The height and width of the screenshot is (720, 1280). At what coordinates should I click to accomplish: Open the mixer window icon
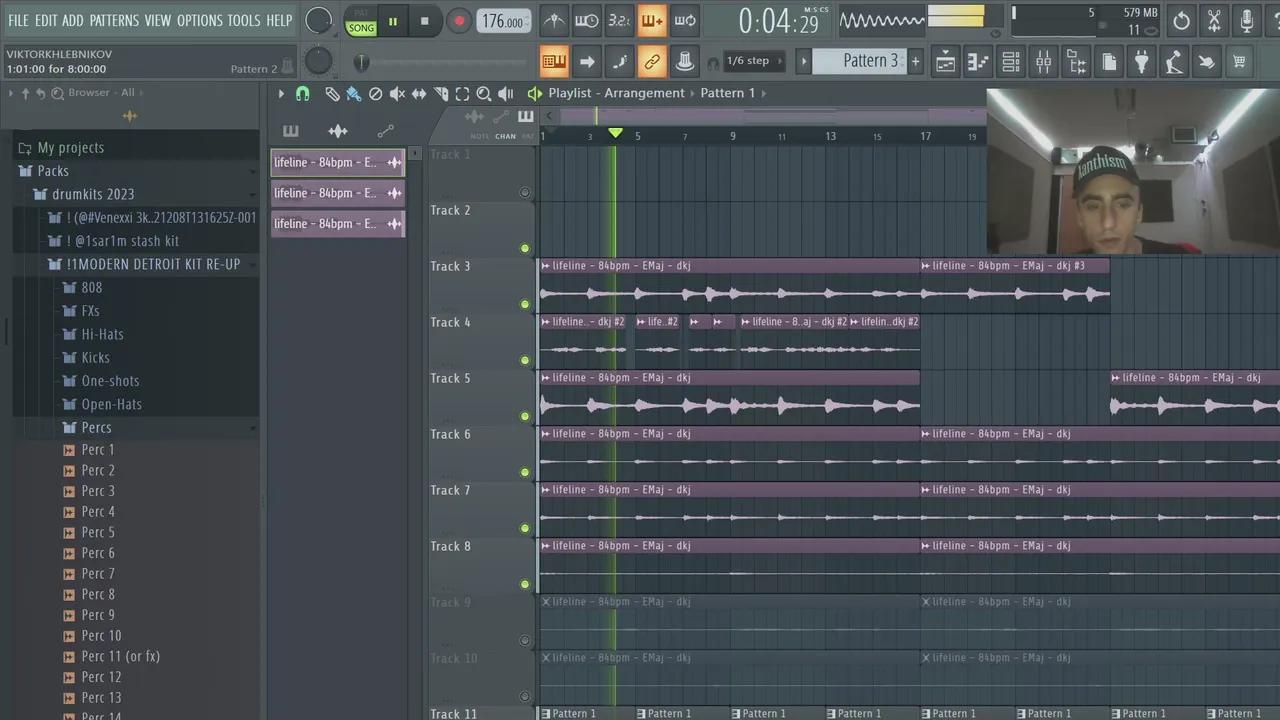[x=1043, y=62]
